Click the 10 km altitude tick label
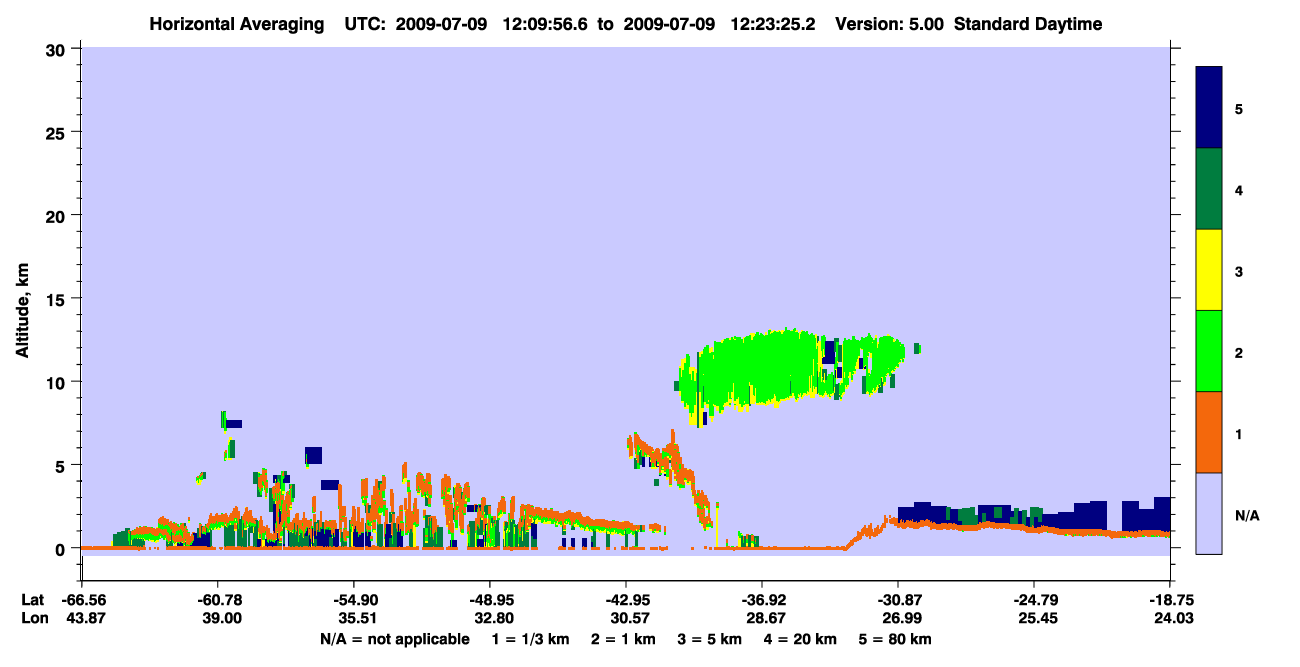1300x667 pixels. 58,382
